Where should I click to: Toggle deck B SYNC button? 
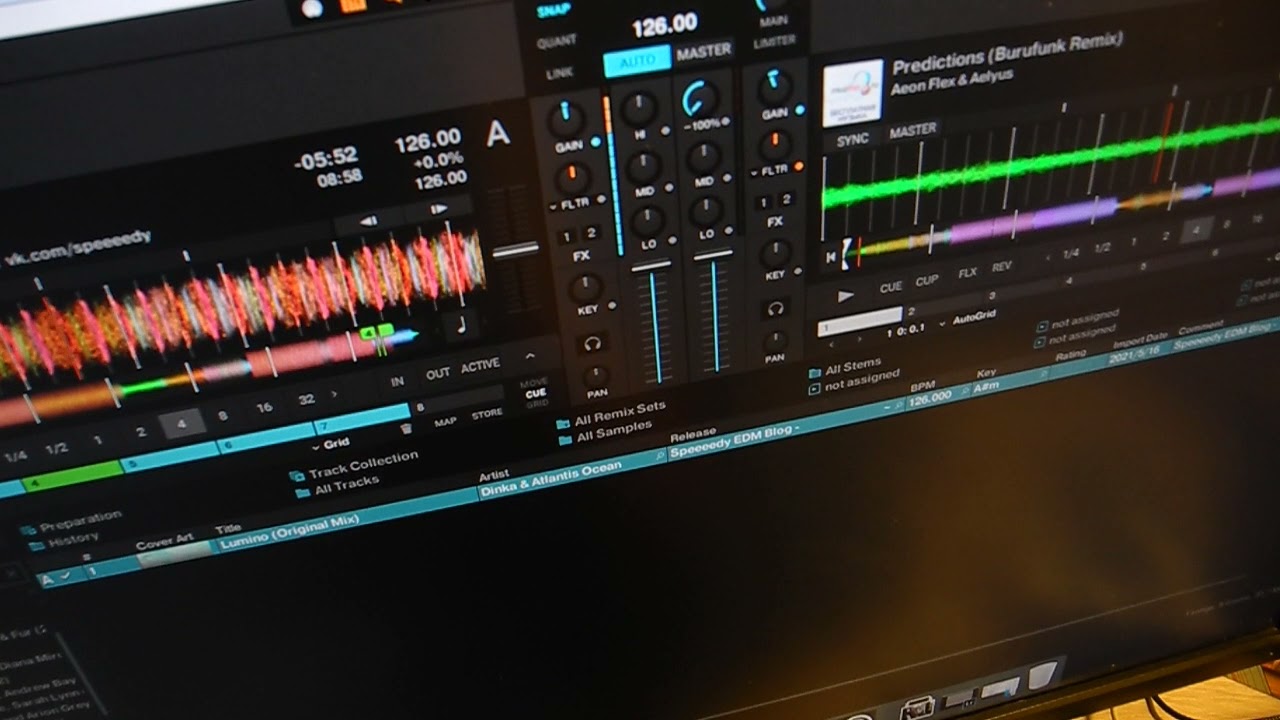[x=852, y=139]
